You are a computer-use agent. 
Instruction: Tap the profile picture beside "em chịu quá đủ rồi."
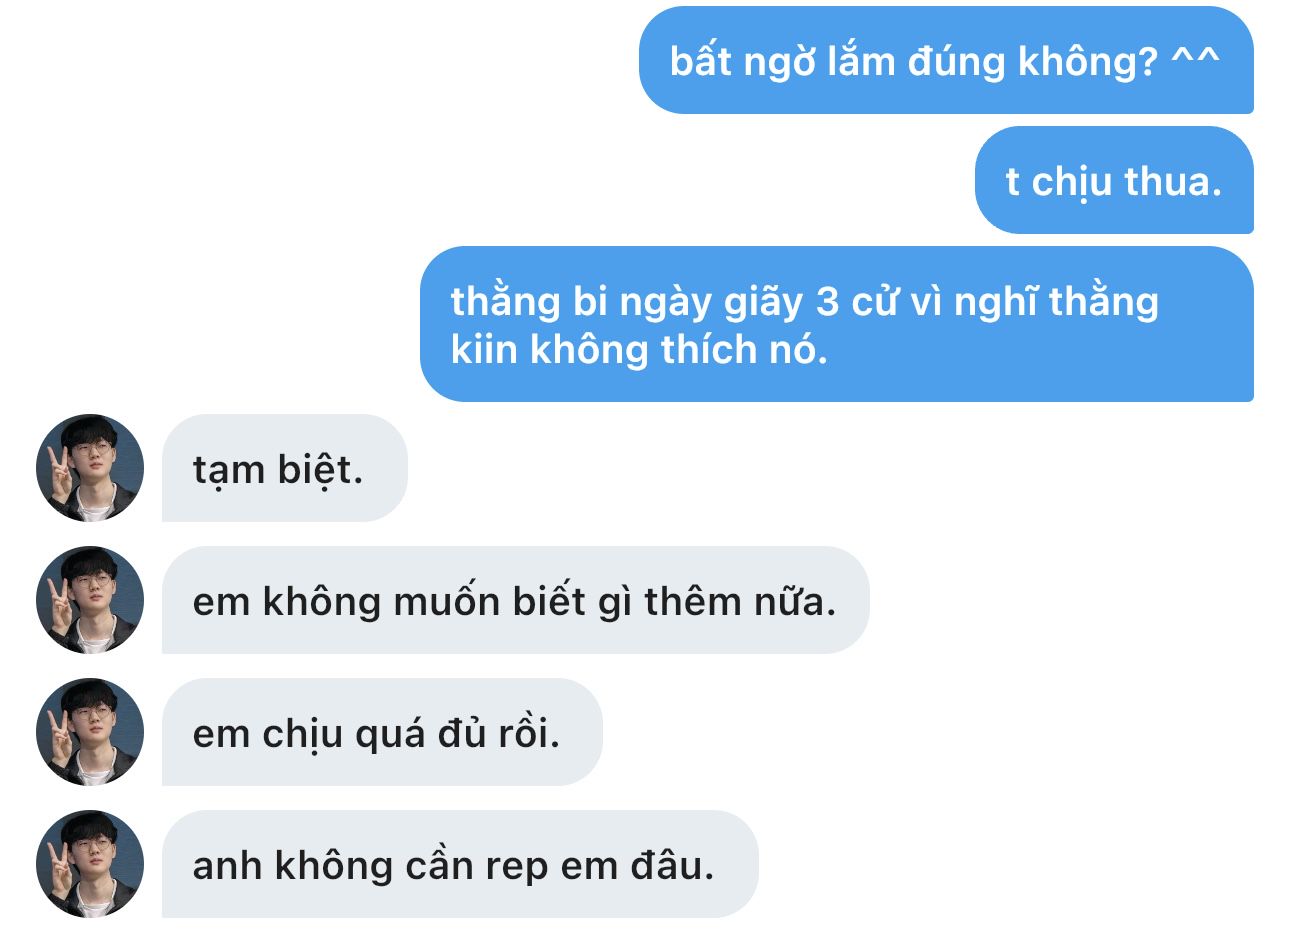pos(90,732)
